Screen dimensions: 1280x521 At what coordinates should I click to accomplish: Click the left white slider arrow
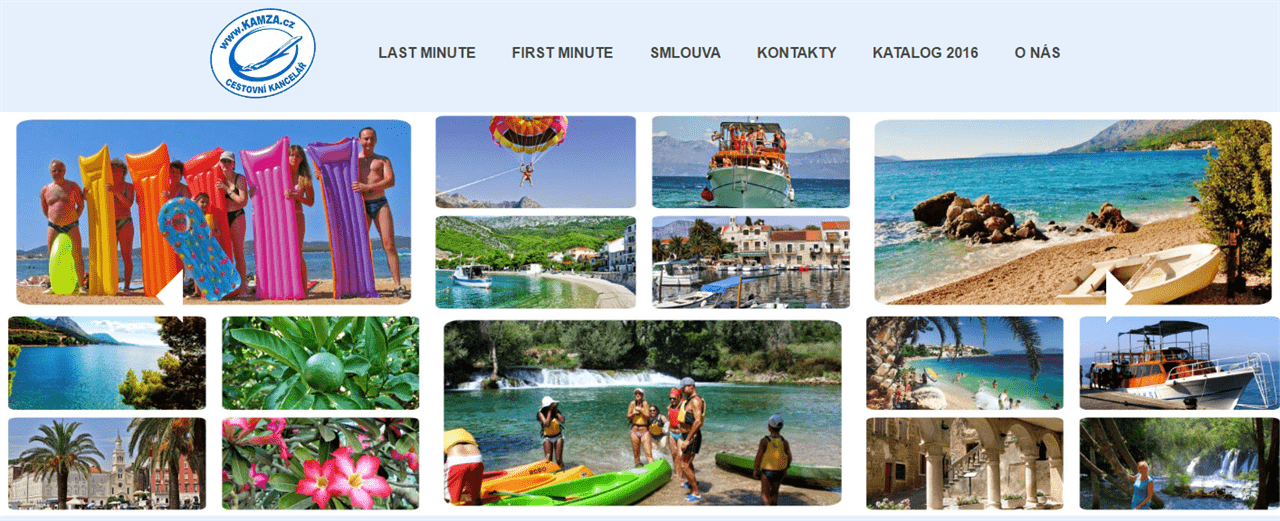click(x=170, y=291)
